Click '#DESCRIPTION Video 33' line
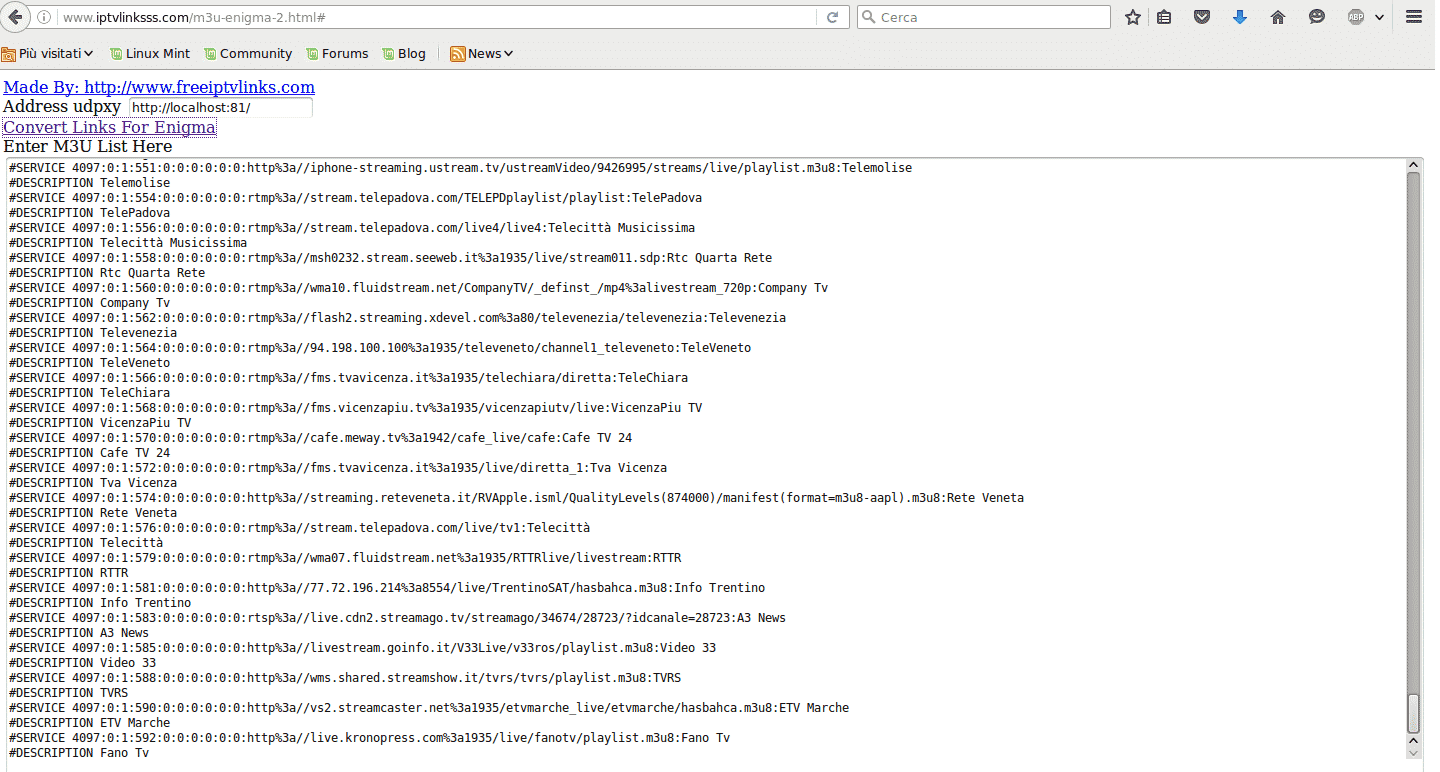The image size is (1440, 772). 82,663
